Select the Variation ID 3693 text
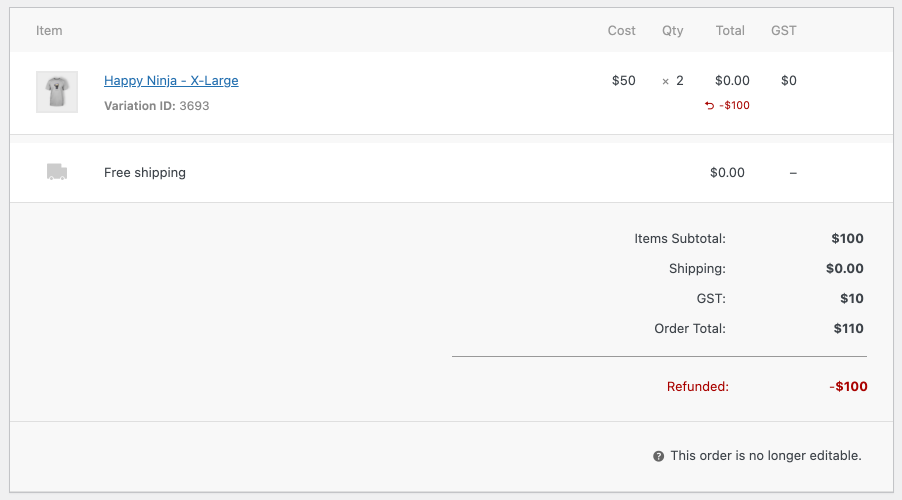This screenshot has width=902, height=500. (157, 105)
